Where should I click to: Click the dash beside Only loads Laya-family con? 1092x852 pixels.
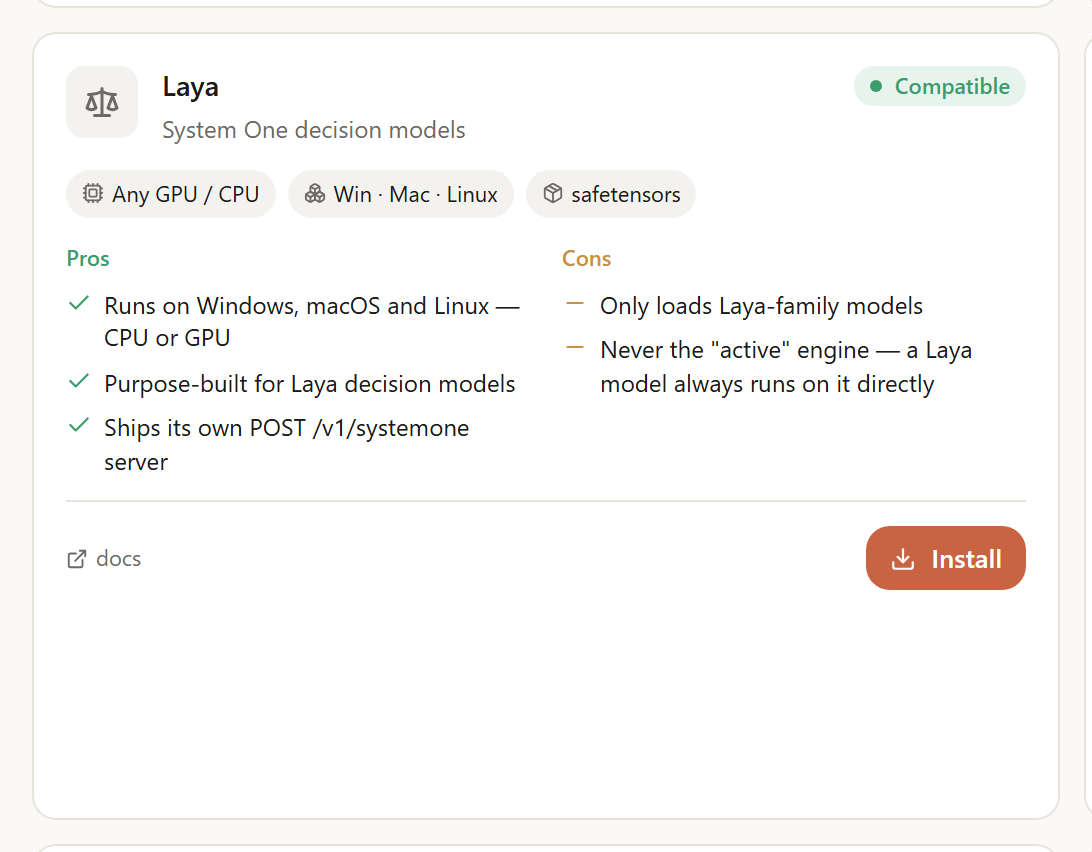coord(575,303)
